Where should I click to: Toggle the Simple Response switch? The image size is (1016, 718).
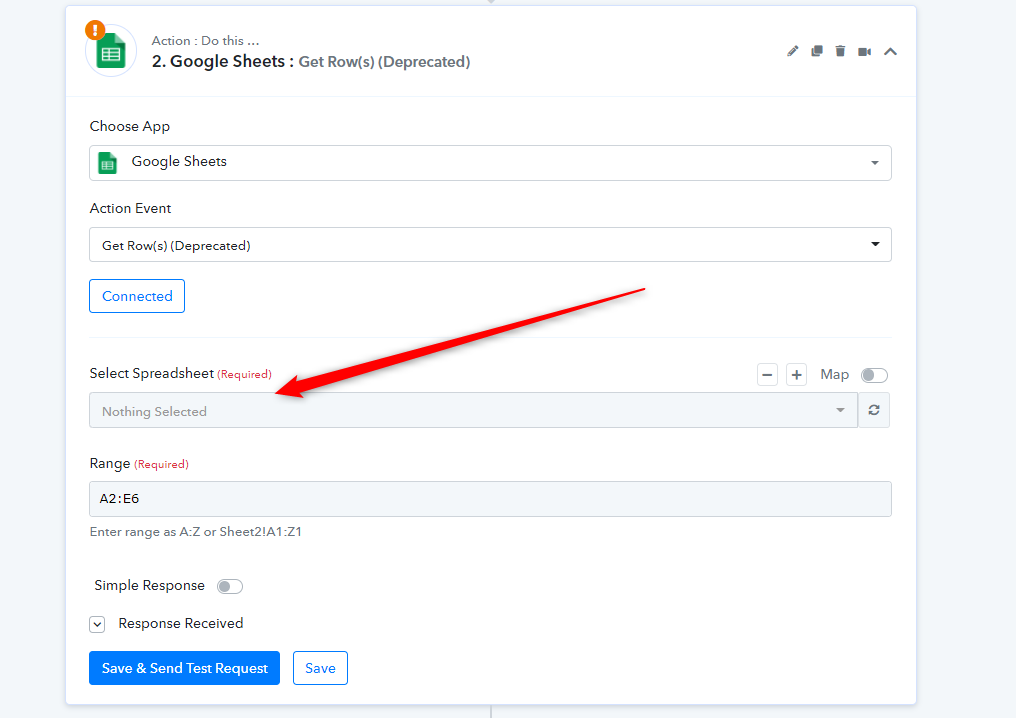(x=229, y=586)
